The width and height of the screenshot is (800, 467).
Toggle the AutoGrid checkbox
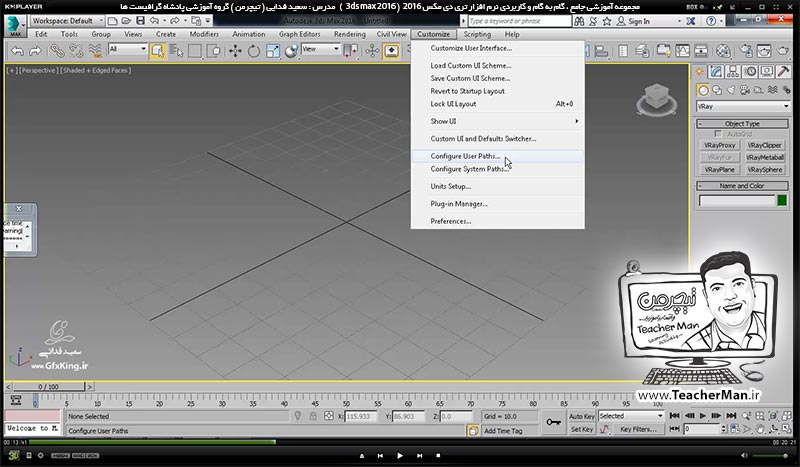[x=718, y=134]
